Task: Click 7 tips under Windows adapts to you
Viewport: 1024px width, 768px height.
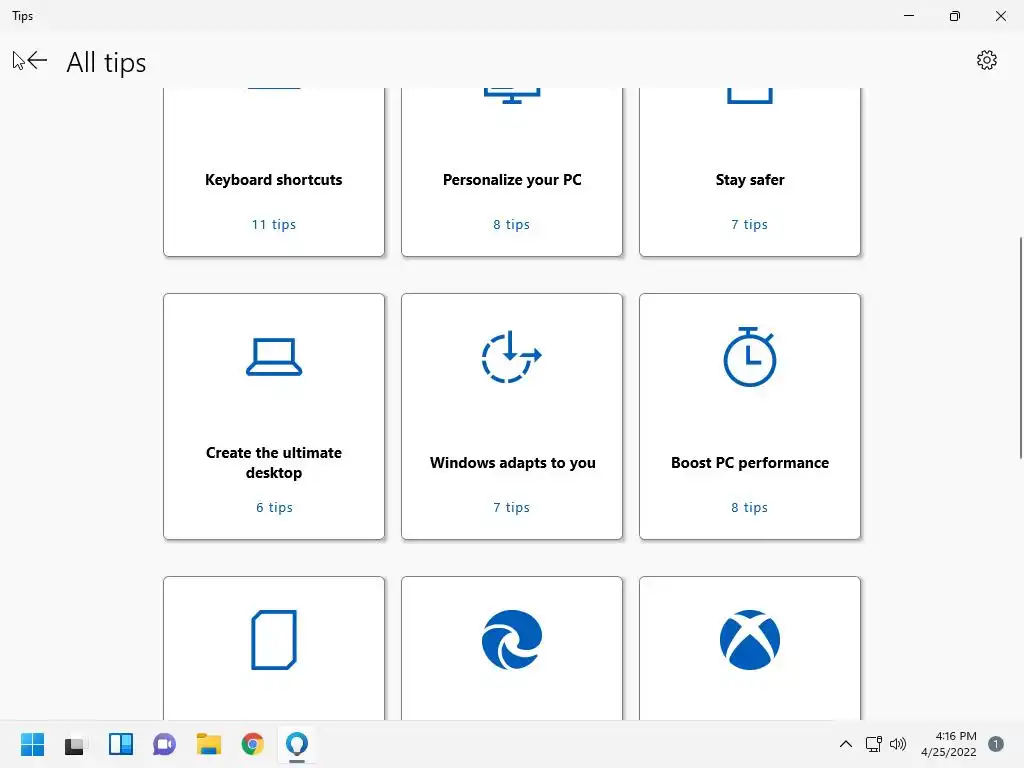Action: click(511, 507)
